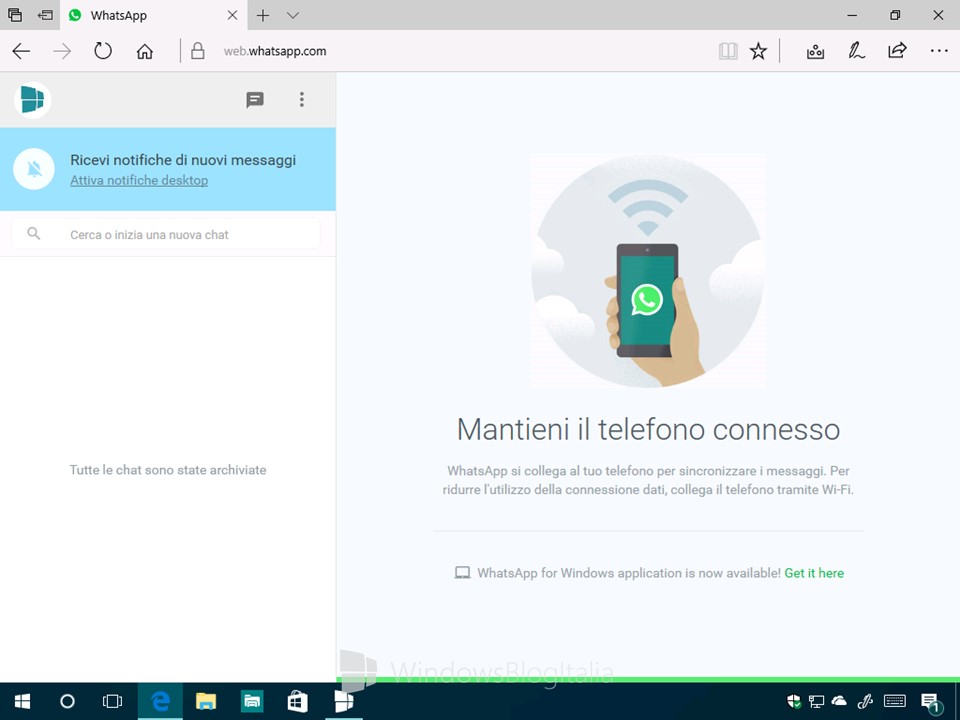This screenshot has height=720, width=960.
Task: Click 'Attiva notifiche desktop' link
Action: click(139, 181)
